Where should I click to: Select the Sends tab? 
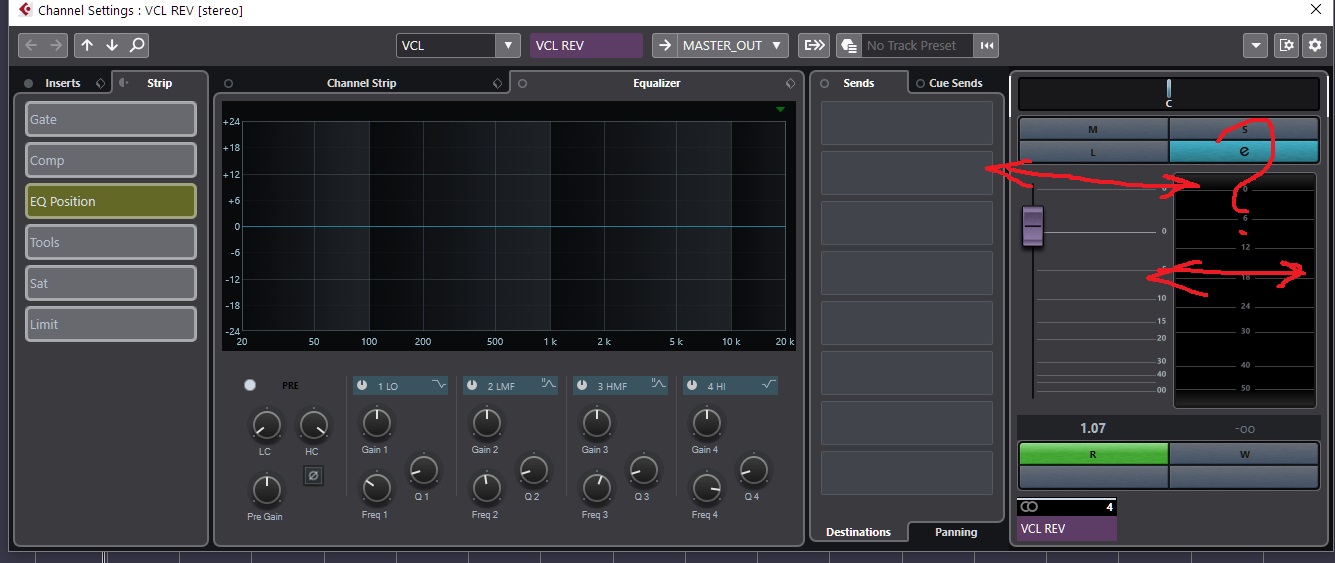[x=858, y=83]
